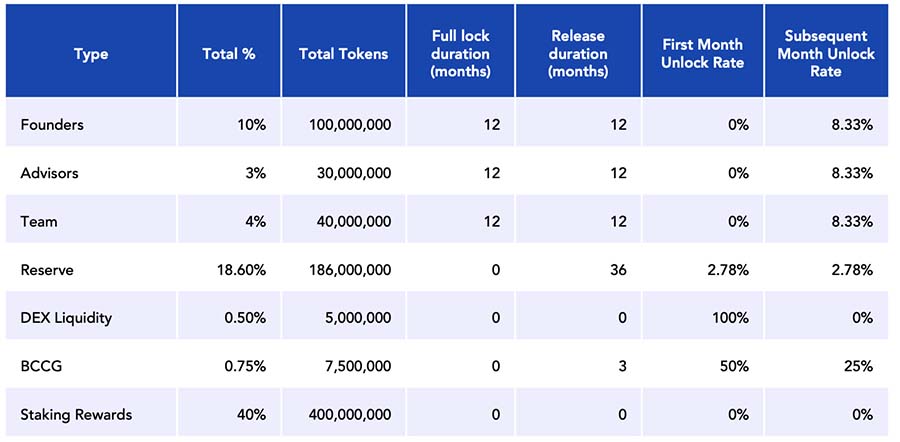900x442 pixels.
Task: Click the Advisors row label
Action: tap(49, 173)
